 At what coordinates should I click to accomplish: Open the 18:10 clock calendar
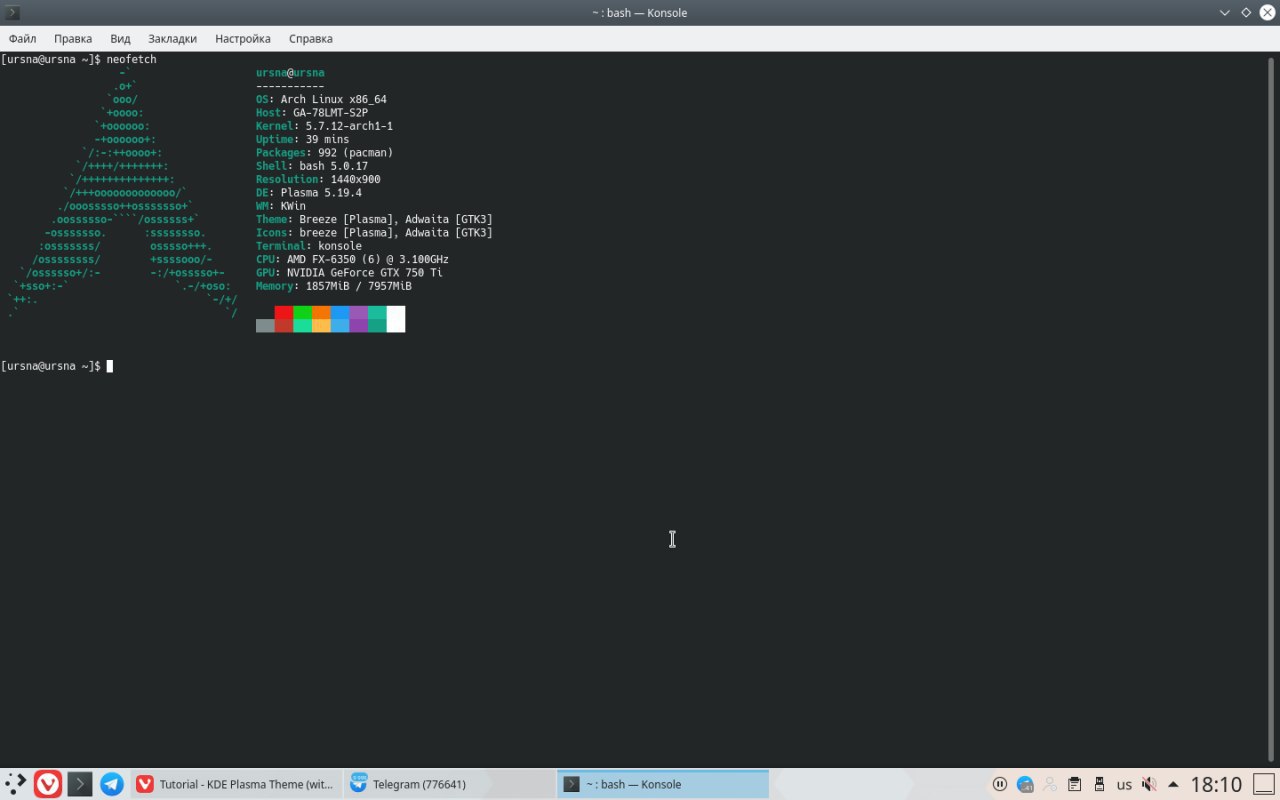[1216, 785]
